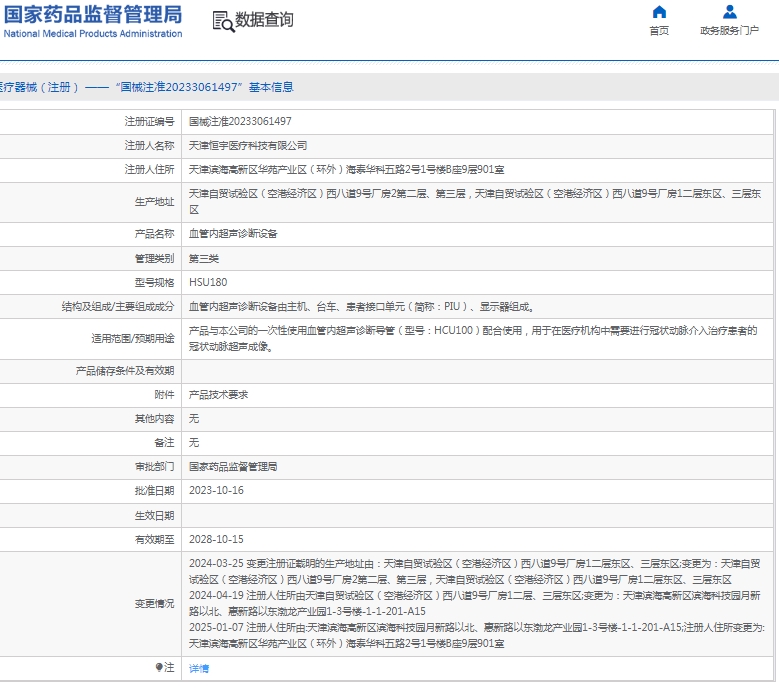Screen dimensions: 779x689
Task: Click the 有效期至 row label
Action: coord(154,539)
